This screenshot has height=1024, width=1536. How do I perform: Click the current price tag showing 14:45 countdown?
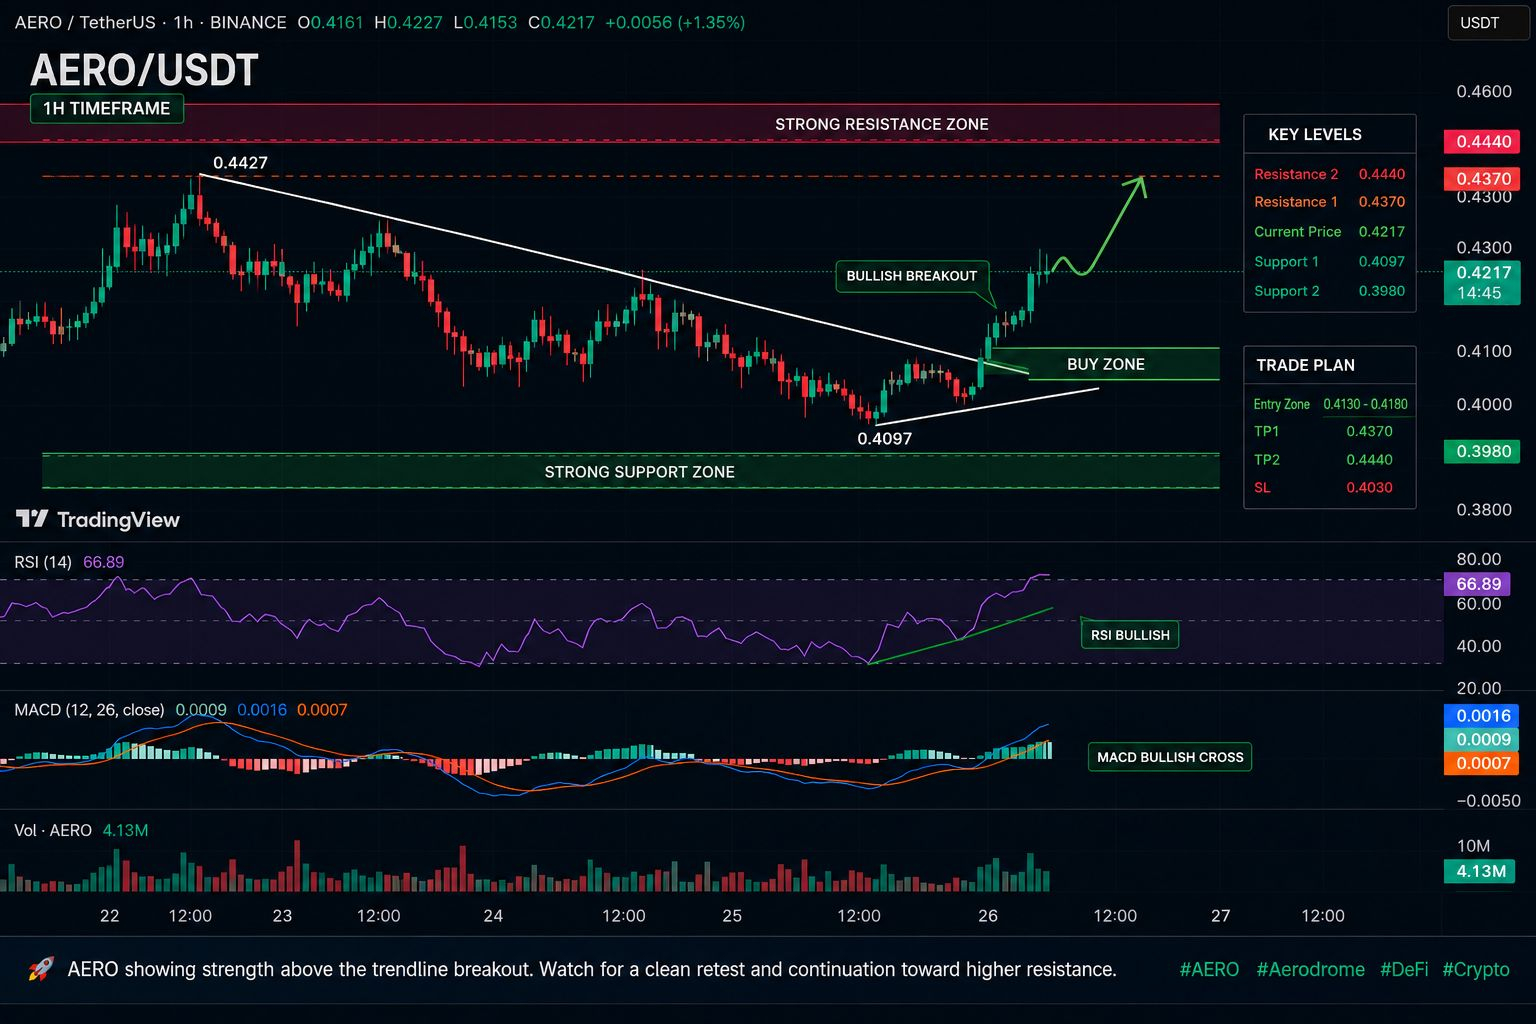1482,283
